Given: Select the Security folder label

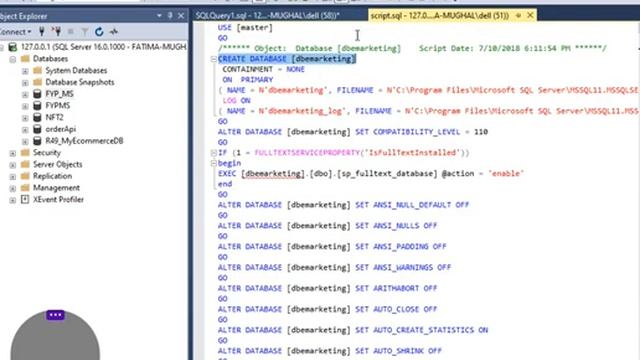Looking at the screenshot, I should pos(47,153).
